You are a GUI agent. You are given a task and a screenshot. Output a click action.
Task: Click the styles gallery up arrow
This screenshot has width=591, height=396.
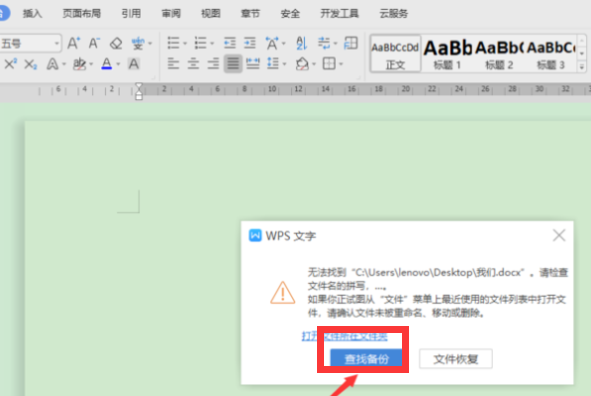point(582,40)
